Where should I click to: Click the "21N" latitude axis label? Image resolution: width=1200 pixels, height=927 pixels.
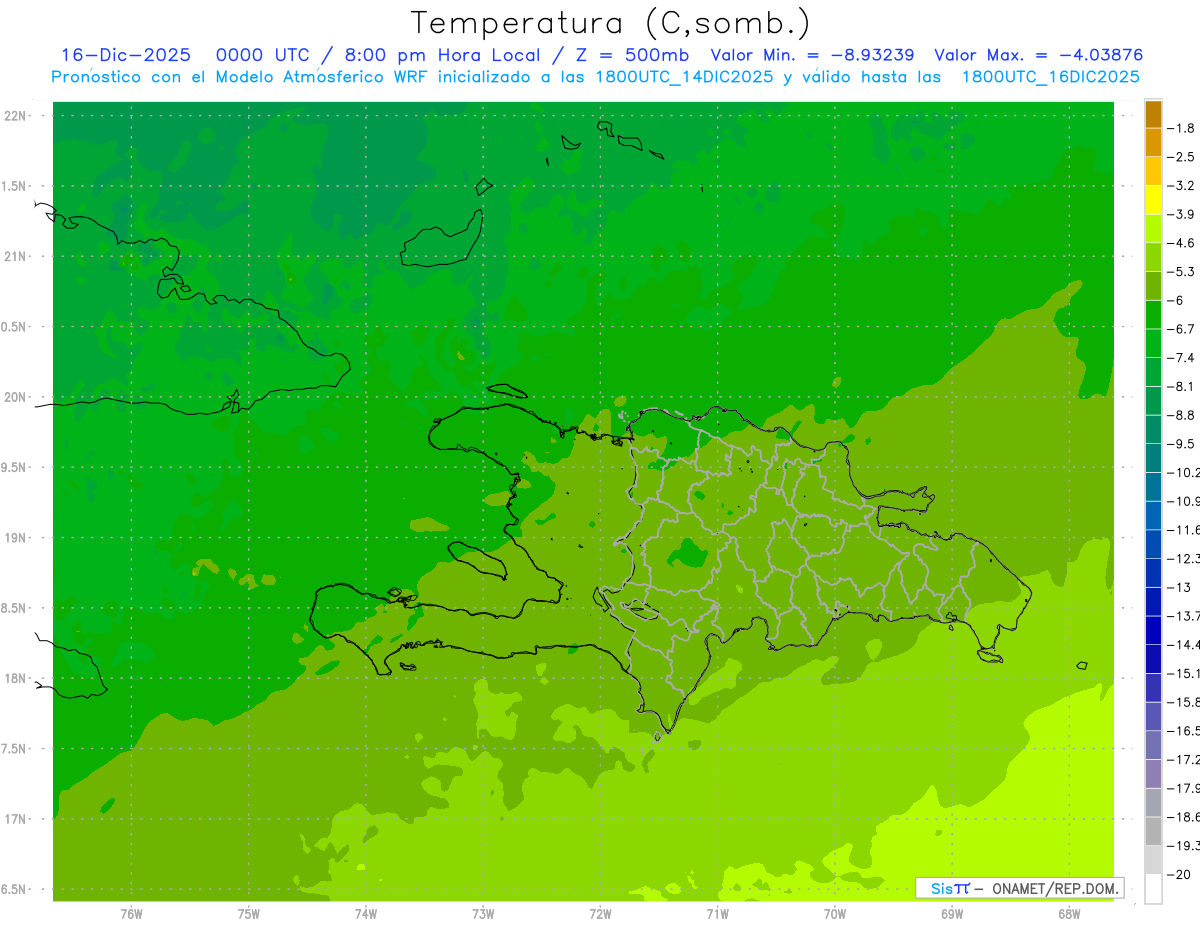[16, 256]
